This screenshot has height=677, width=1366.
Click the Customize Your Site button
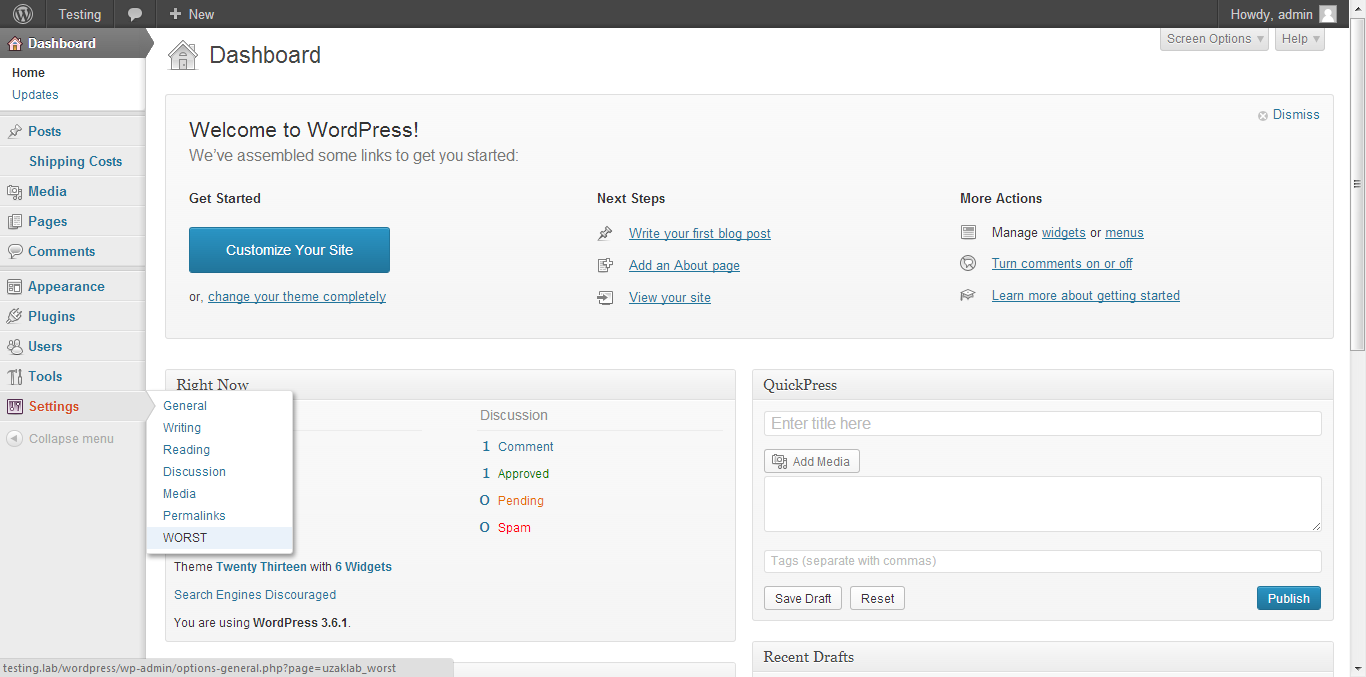click(x=289, y=250)
